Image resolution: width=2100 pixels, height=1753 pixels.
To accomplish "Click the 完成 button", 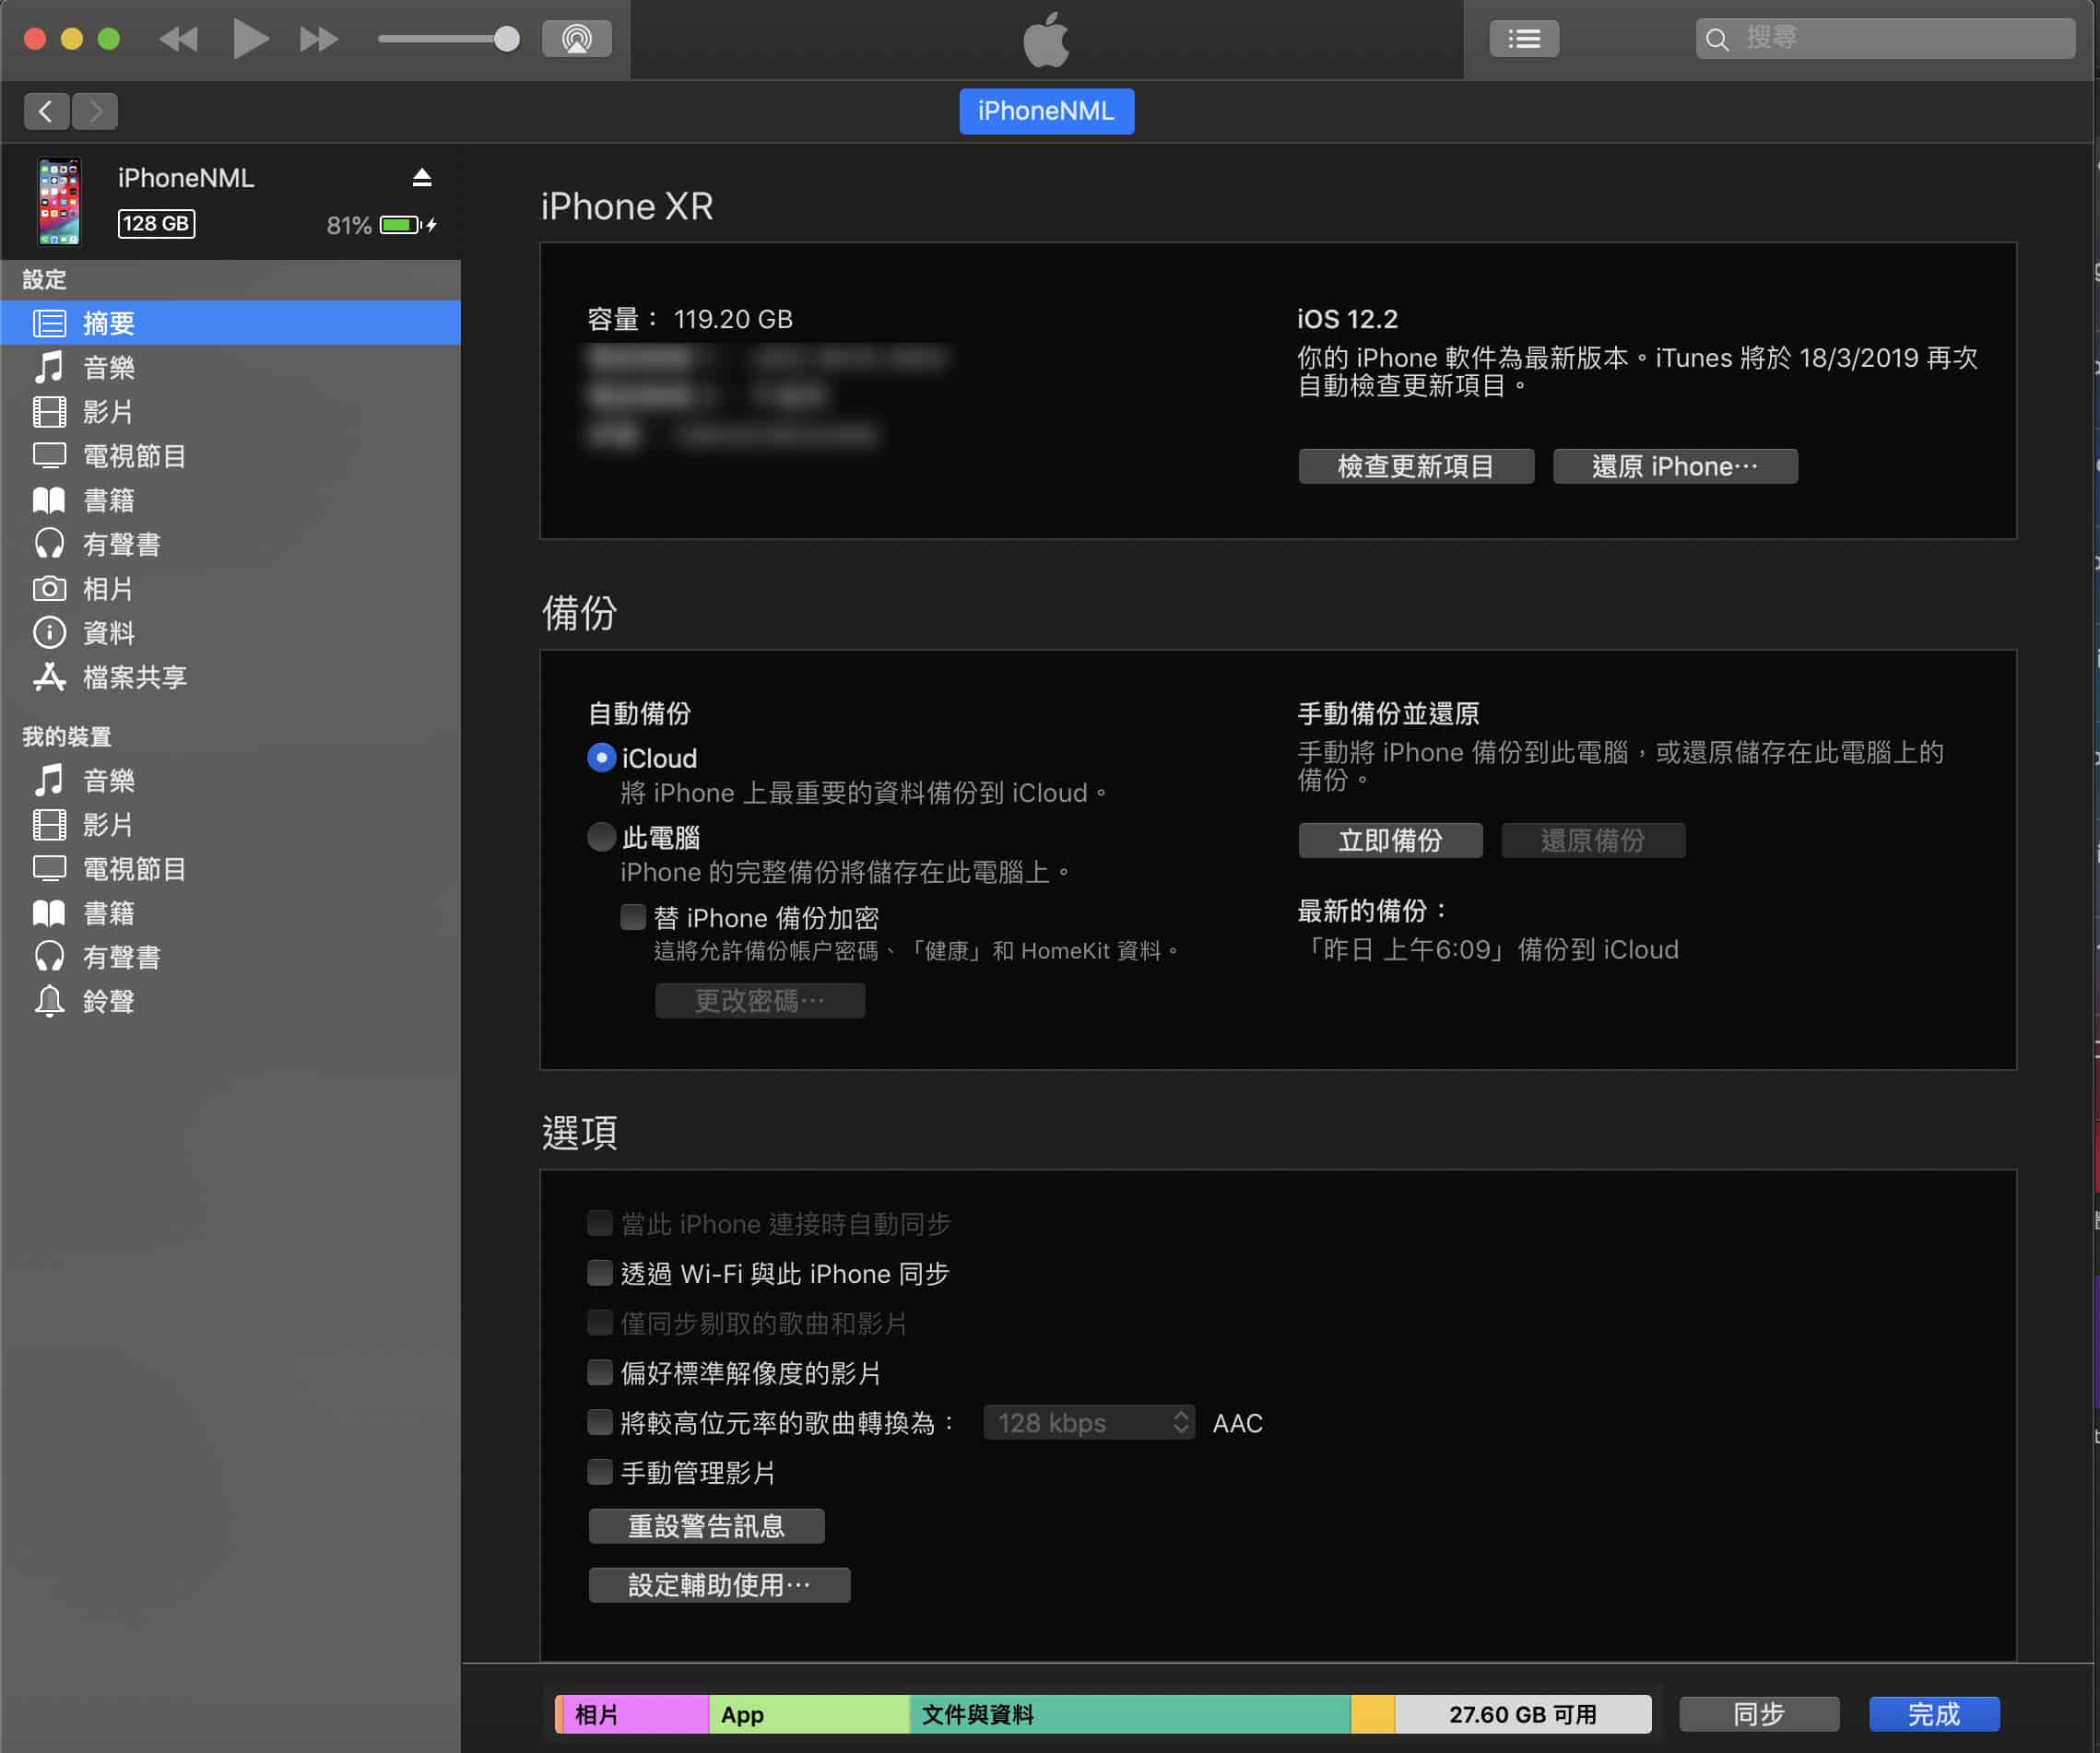I will 1934,1714.
